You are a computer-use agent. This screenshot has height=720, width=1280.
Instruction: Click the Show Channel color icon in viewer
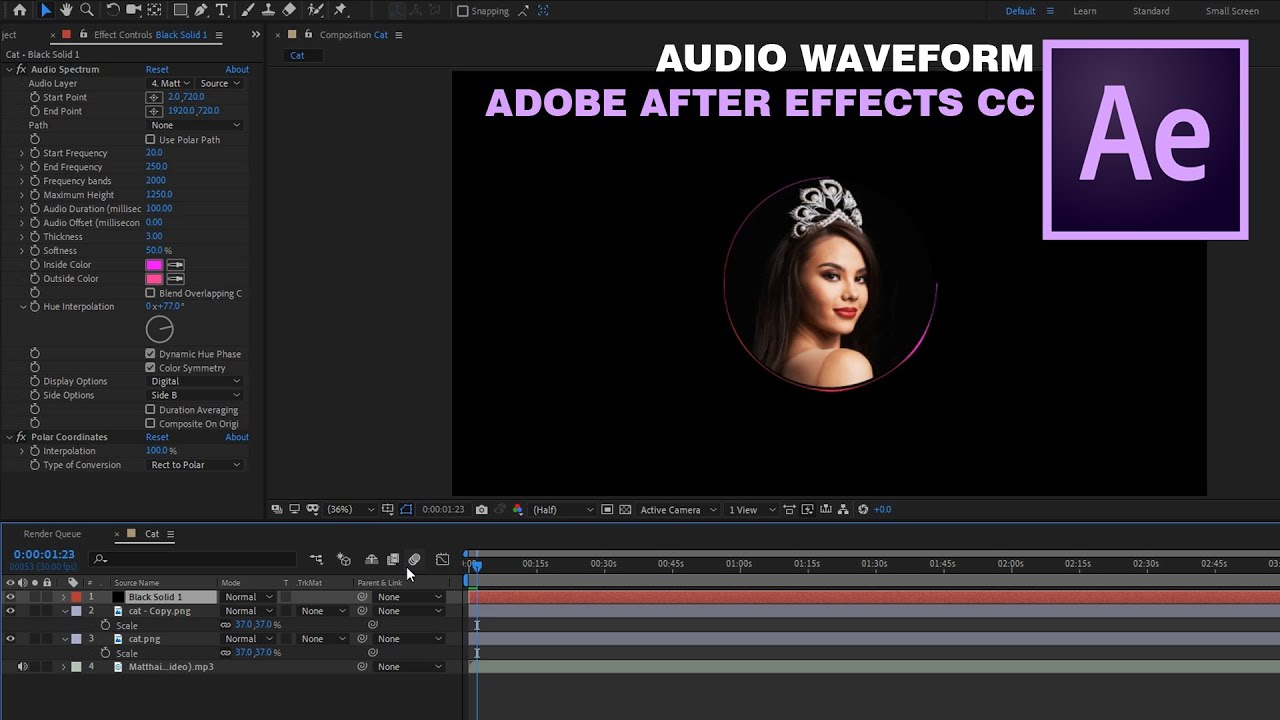(517, 509)
